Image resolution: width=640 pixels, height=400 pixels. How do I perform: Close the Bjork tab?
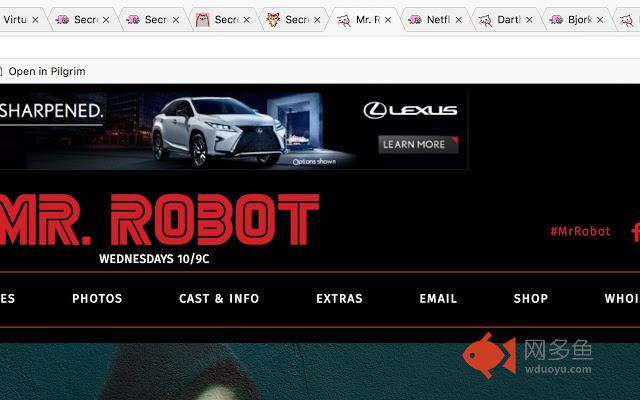tap(600, 20)
